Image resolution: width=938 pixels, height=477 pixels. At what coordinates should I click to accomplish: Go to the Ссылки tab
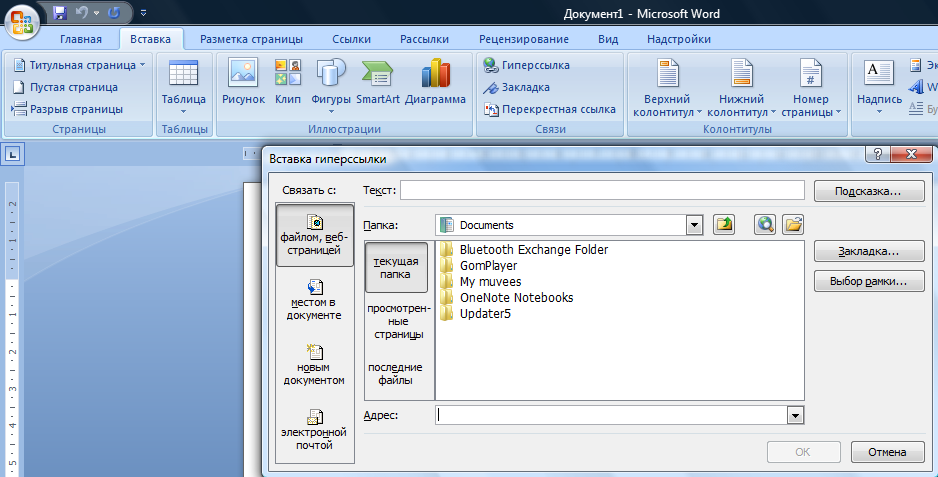[352, 39]
